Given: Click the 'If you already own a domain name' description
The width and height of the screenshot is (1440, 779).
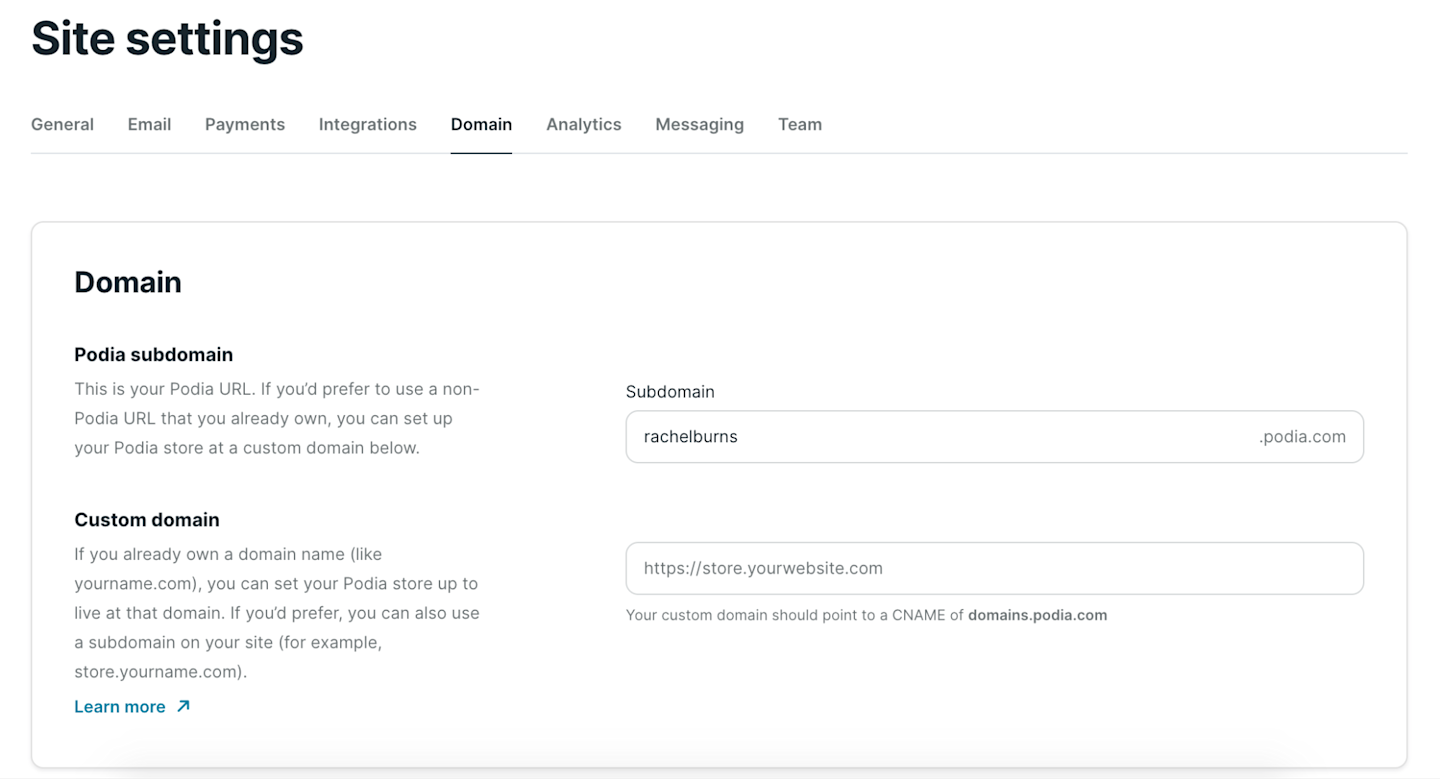Looking at the screenshot, I should pyautogui.click(x=277, y=613).
